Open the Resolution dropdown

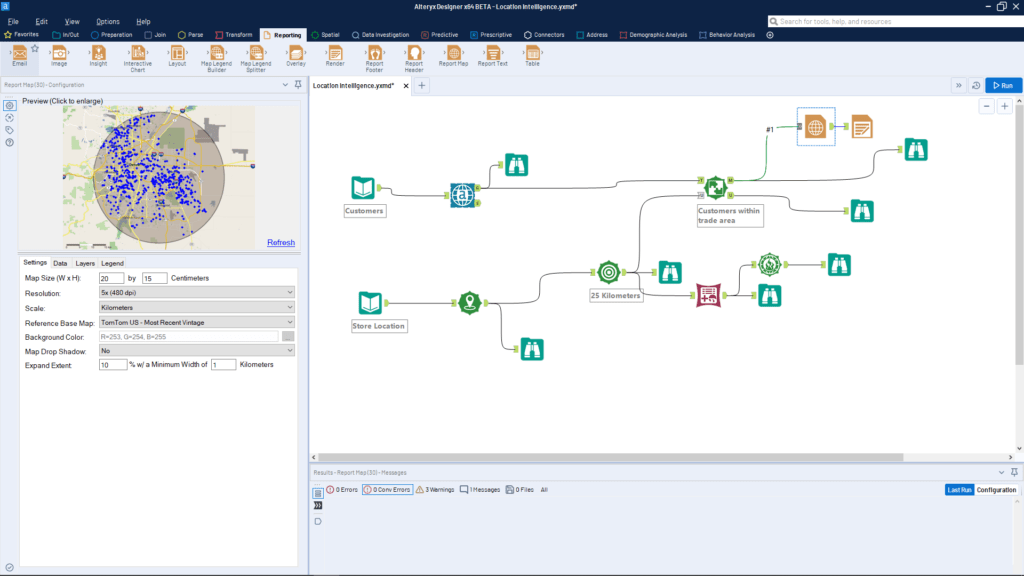click(197, 293)
